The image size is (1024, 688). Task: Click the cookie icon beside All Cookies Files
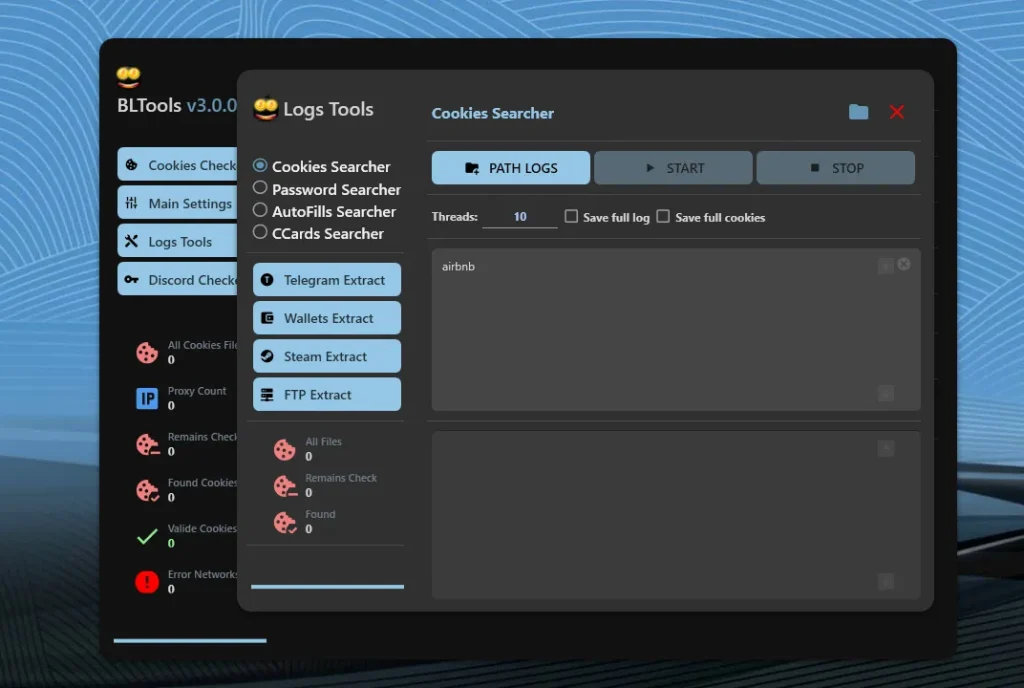coord(147,352)
